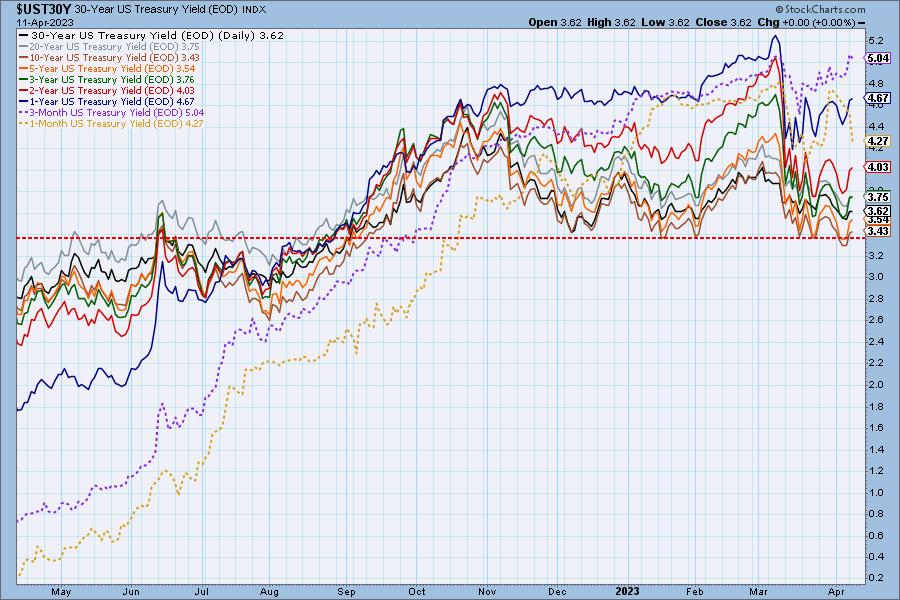Screen dimensions: 900x600
Task: Click the 5.2 yield axis label
Action: (x=876, y=40)
